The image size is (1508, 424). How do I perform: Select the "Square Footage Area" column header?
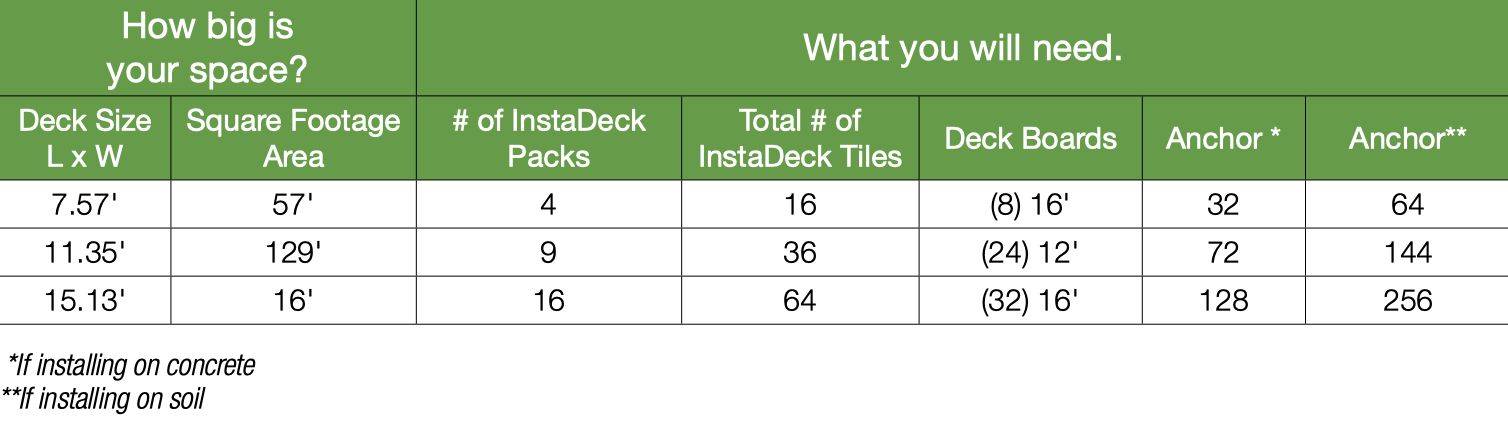pos(293,138)
